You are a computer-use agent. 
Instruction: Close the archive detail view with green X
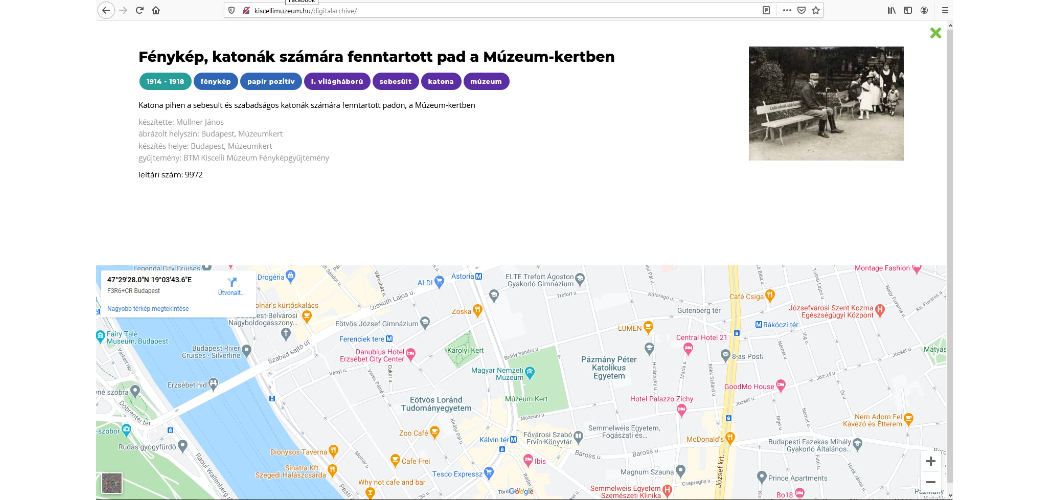click(935, 33)
